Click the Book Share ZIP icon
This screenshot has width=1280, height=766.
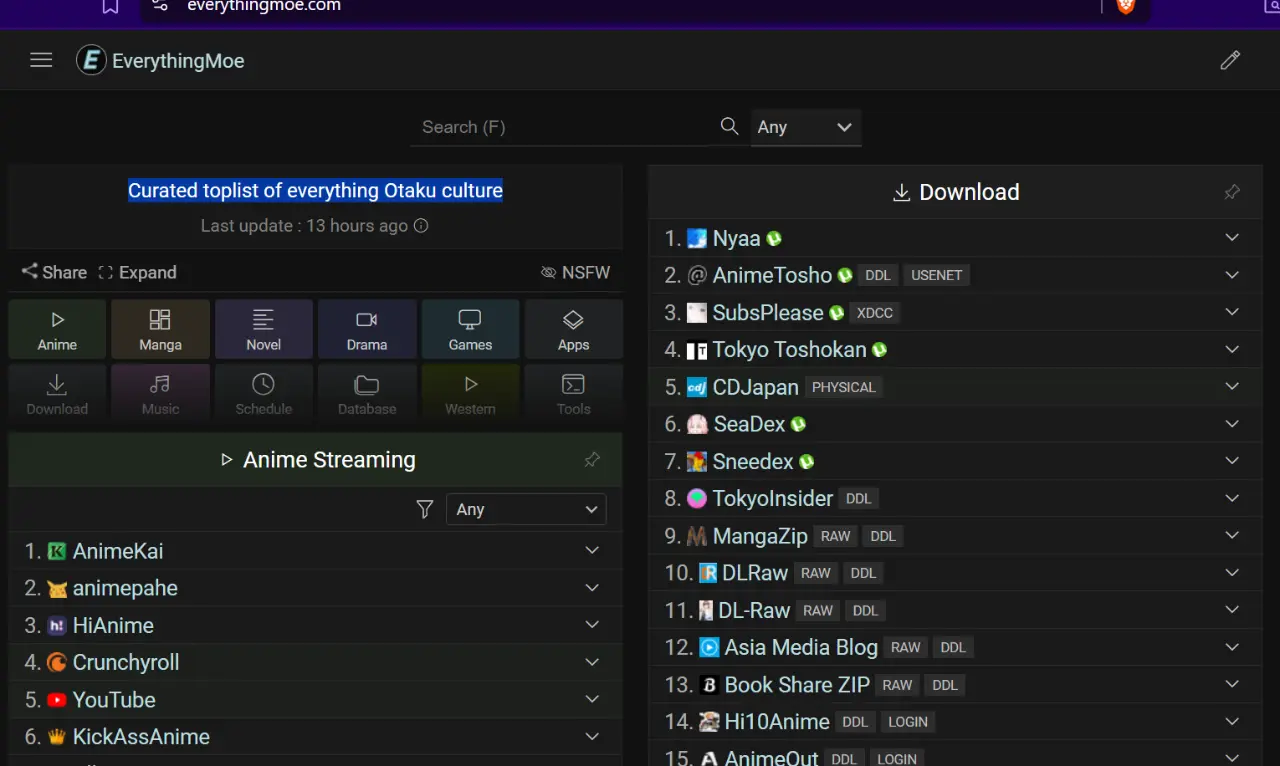709,685
